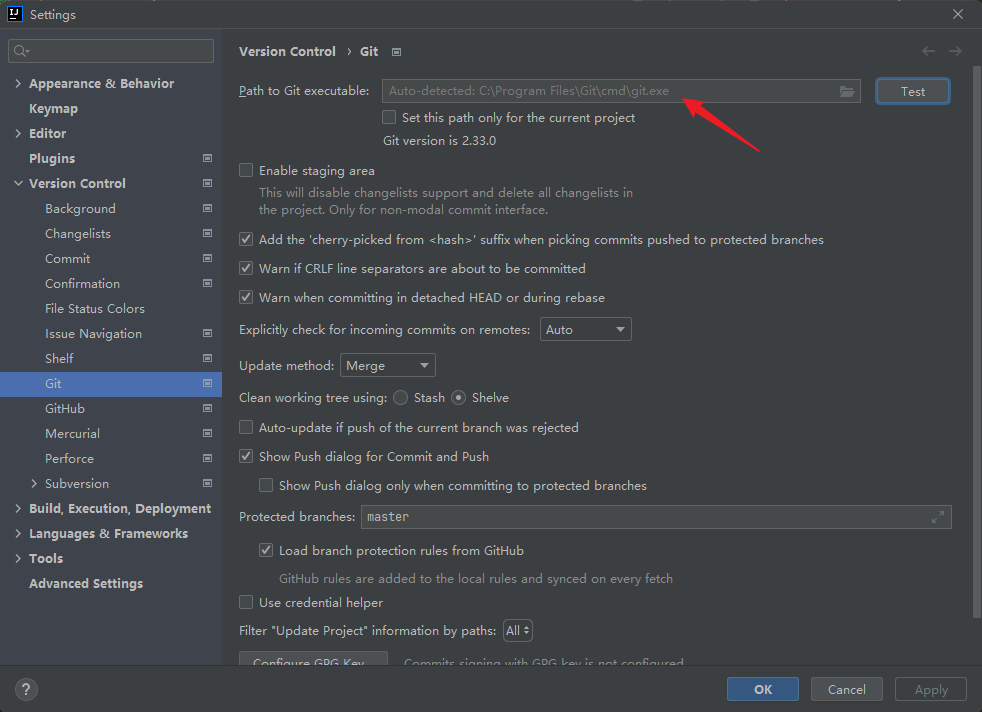This screenshot has width=982, height=712.
Task: Click the project icon beside Shelf
Action: [x=207, y=359]
